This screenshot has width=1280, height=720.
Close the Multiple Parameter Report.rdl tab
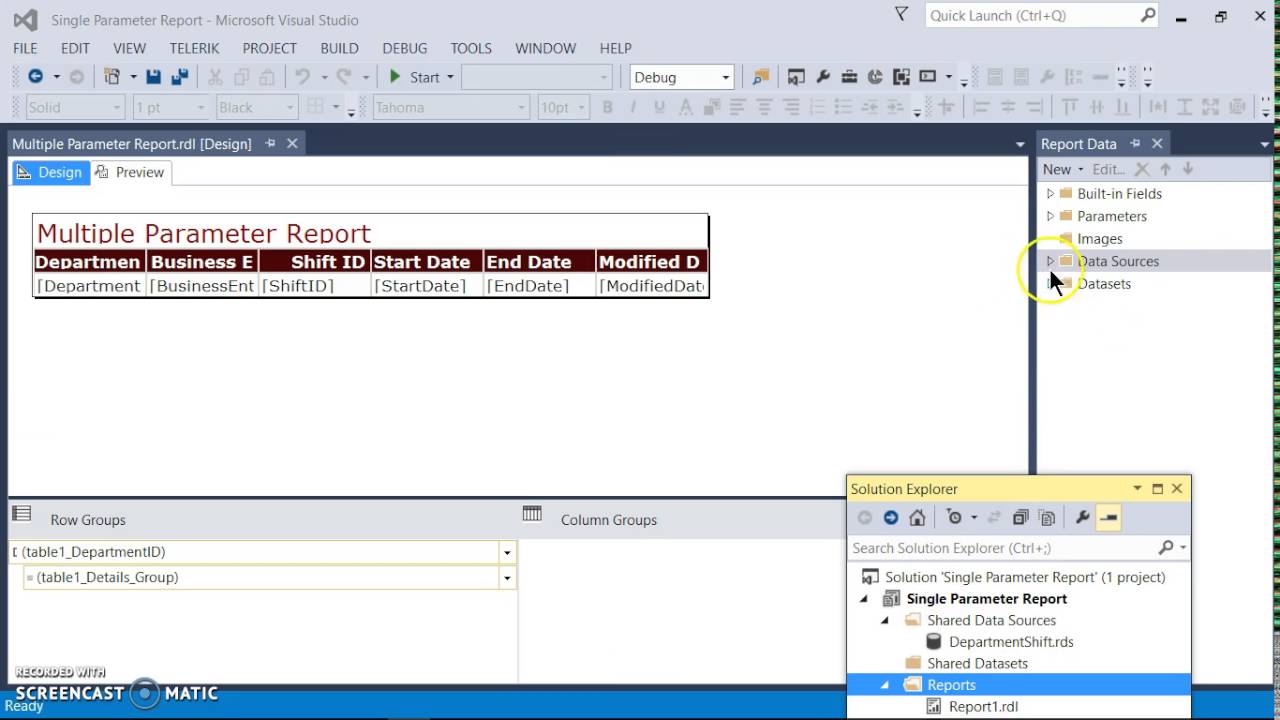coord(292,144)
